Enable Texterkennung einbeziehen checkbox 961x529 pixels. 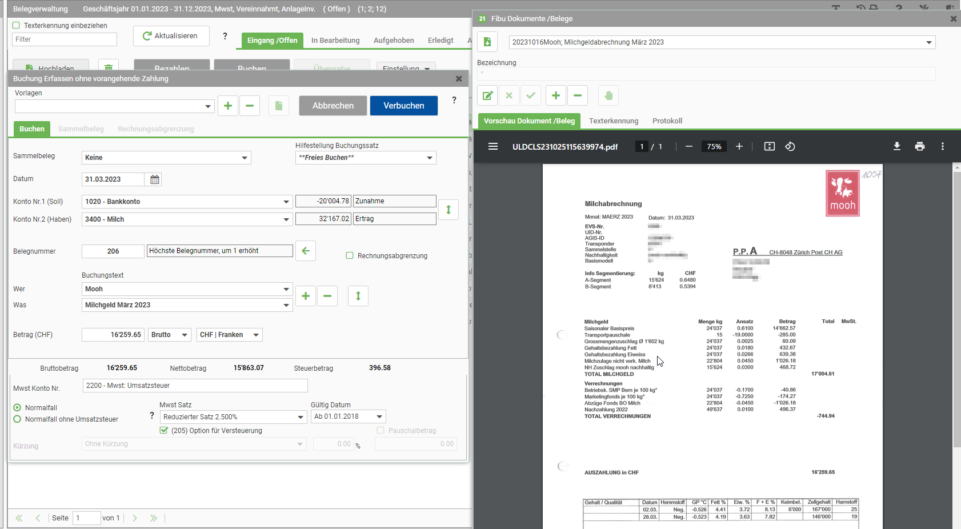click(x=17, y=26)
